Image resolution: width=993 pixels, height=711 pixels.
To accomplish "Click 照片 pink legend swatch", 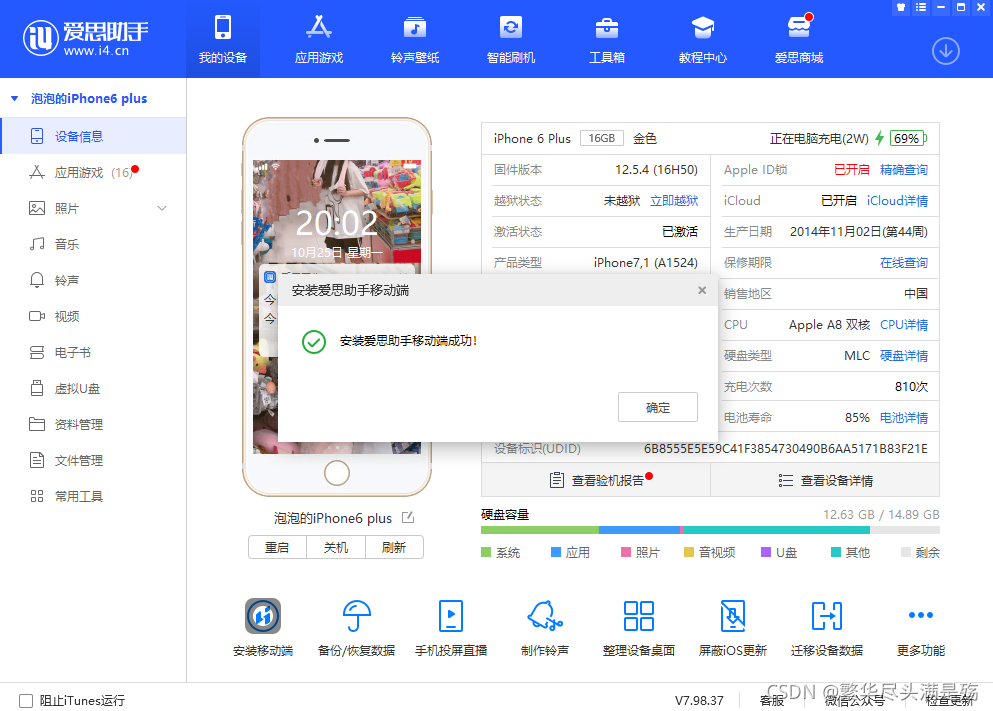I will [x=626, y=552].
